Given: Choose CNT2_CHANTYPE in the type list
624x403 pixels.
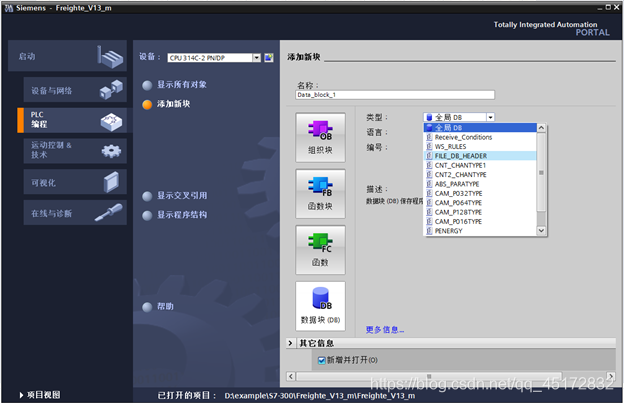Looking at the screenshot, I should (x=480, y=175).
